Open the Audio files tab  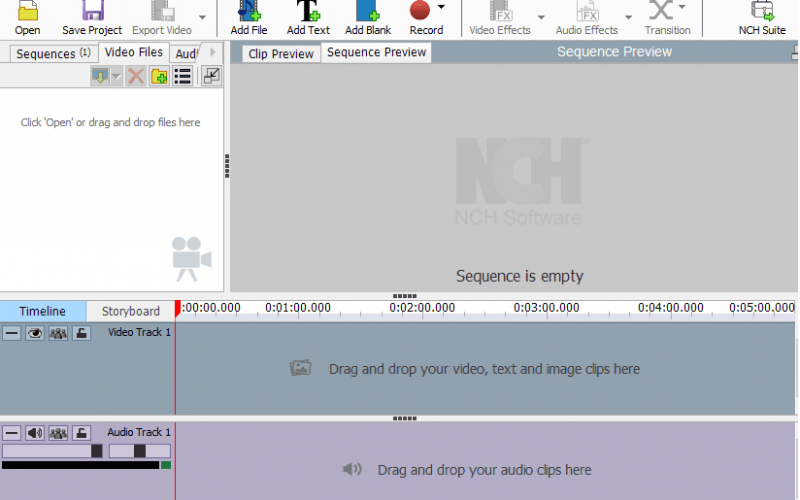click(x=186, y=53)
